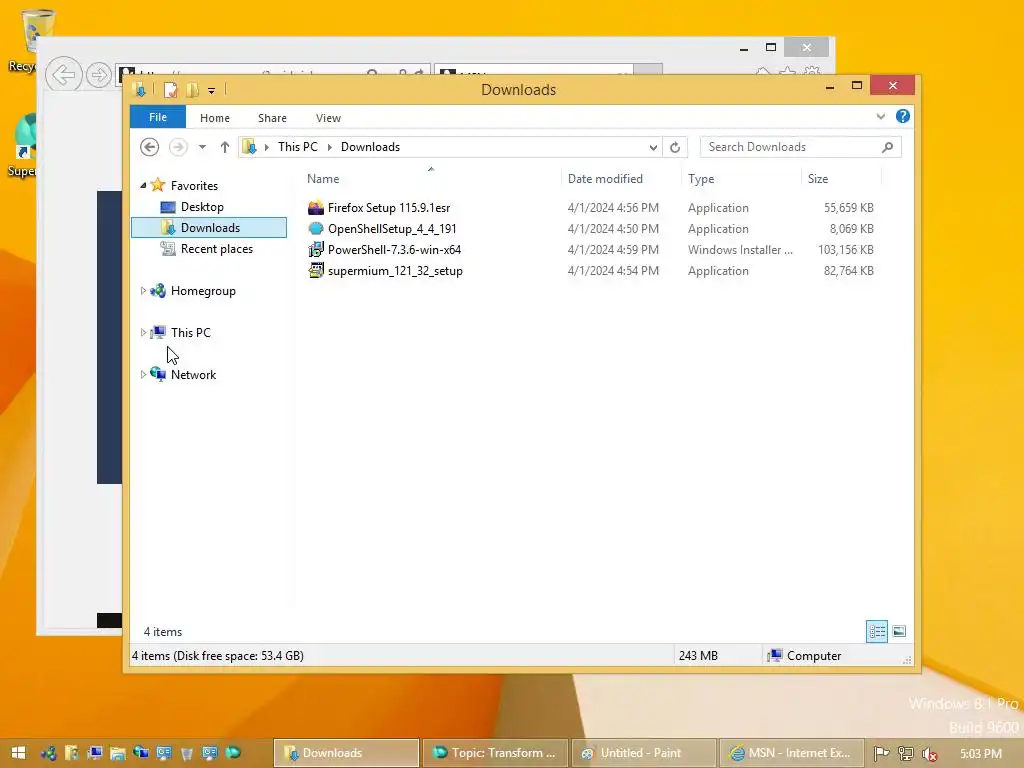Click the Properties icon in quick access toolbar
Viewport: 1024px width, 768px height.
tap(170, 89)
